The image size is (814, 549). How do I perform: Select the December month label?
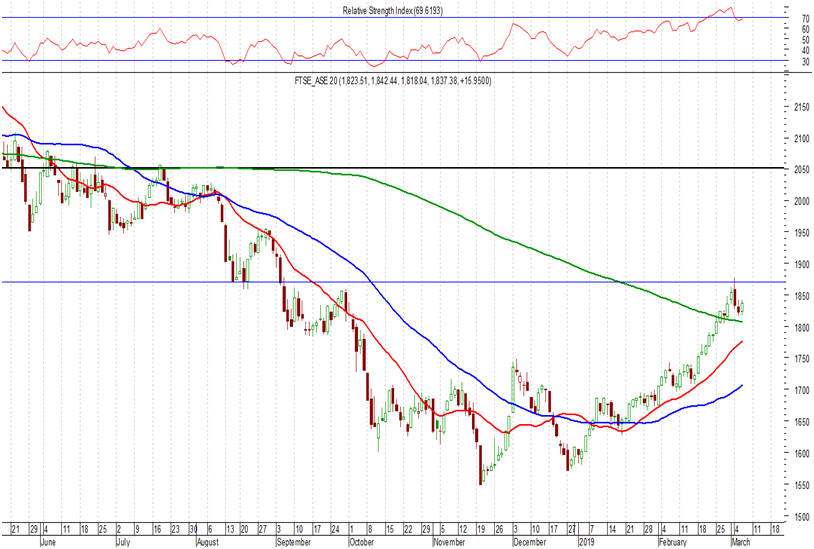click(529, 542)
